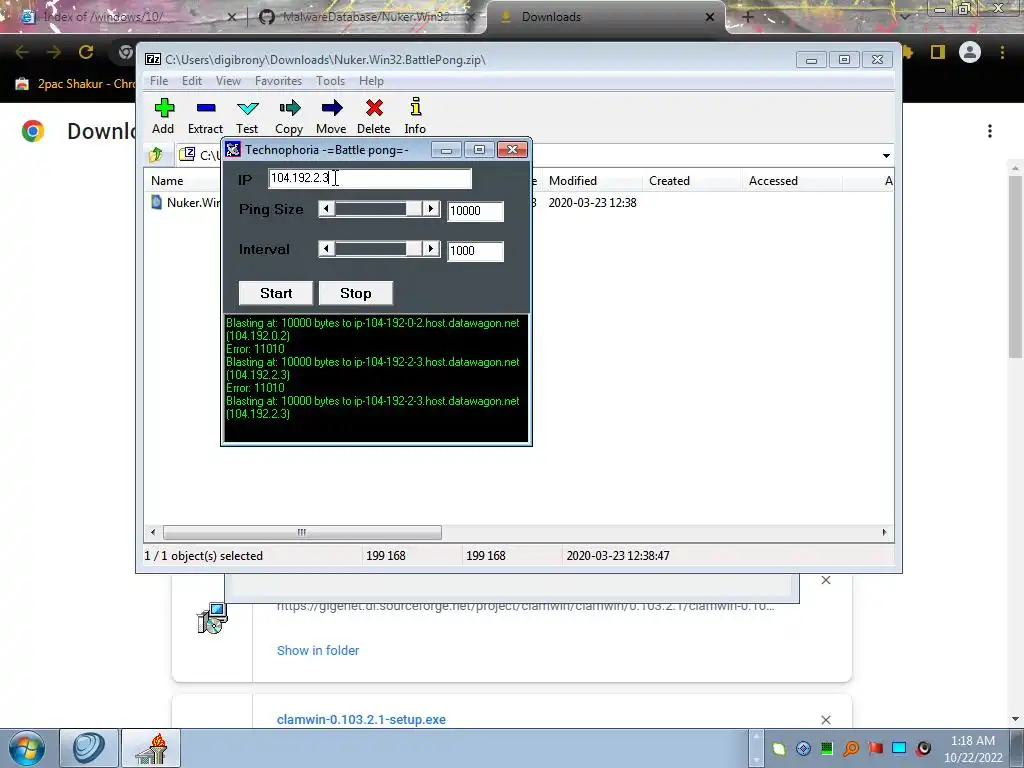
Task: Open Chrome's three-dot menu
Action: [1002, 52]
